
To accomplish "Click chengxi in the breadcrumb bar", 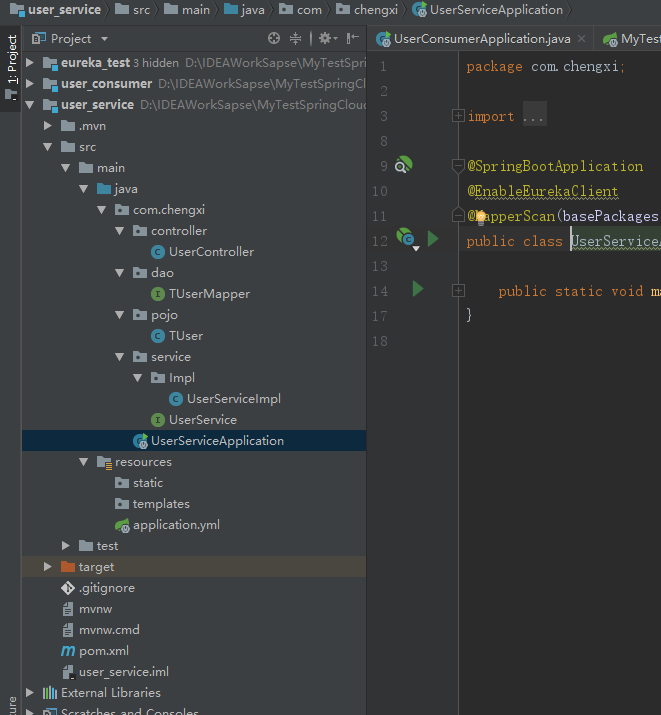I will click(x=367, y=10).
